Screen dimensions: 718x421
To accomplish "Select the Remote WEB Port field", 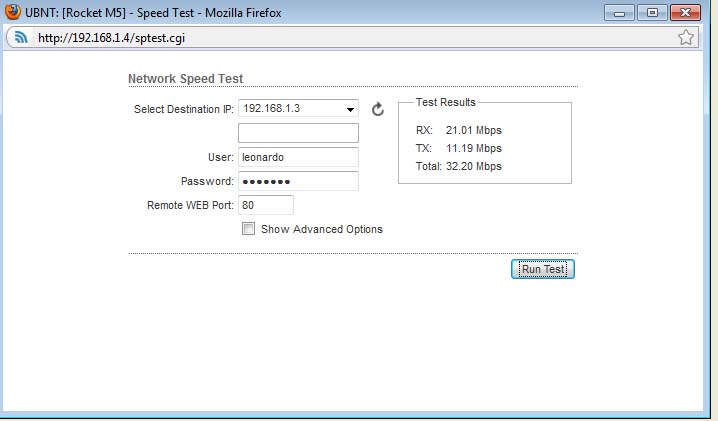I will point(266,205).
